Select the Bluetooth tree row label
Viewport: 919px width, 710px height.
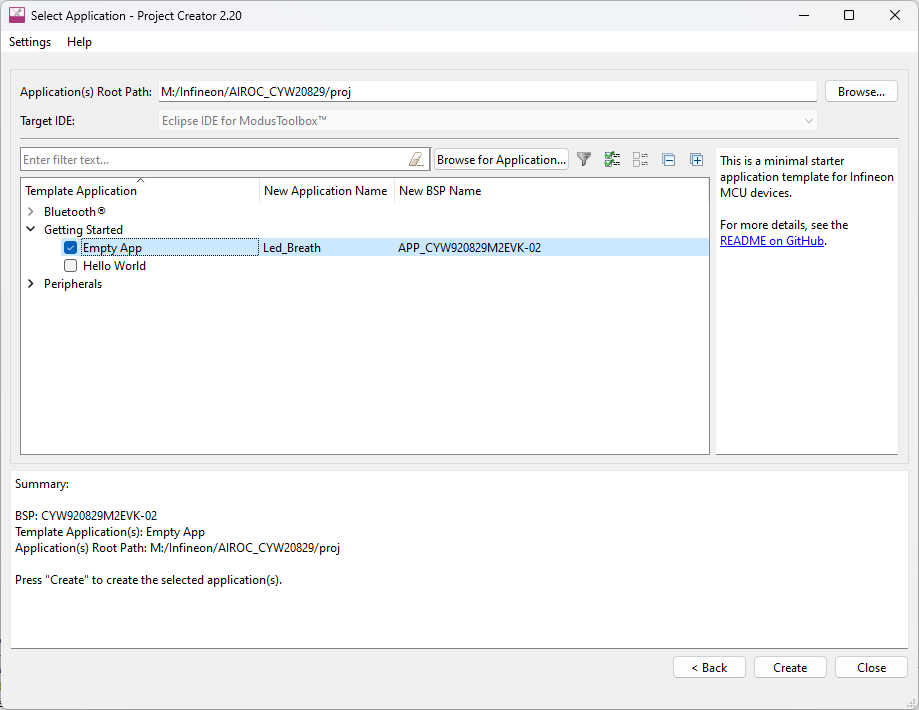tap(74, 212)
